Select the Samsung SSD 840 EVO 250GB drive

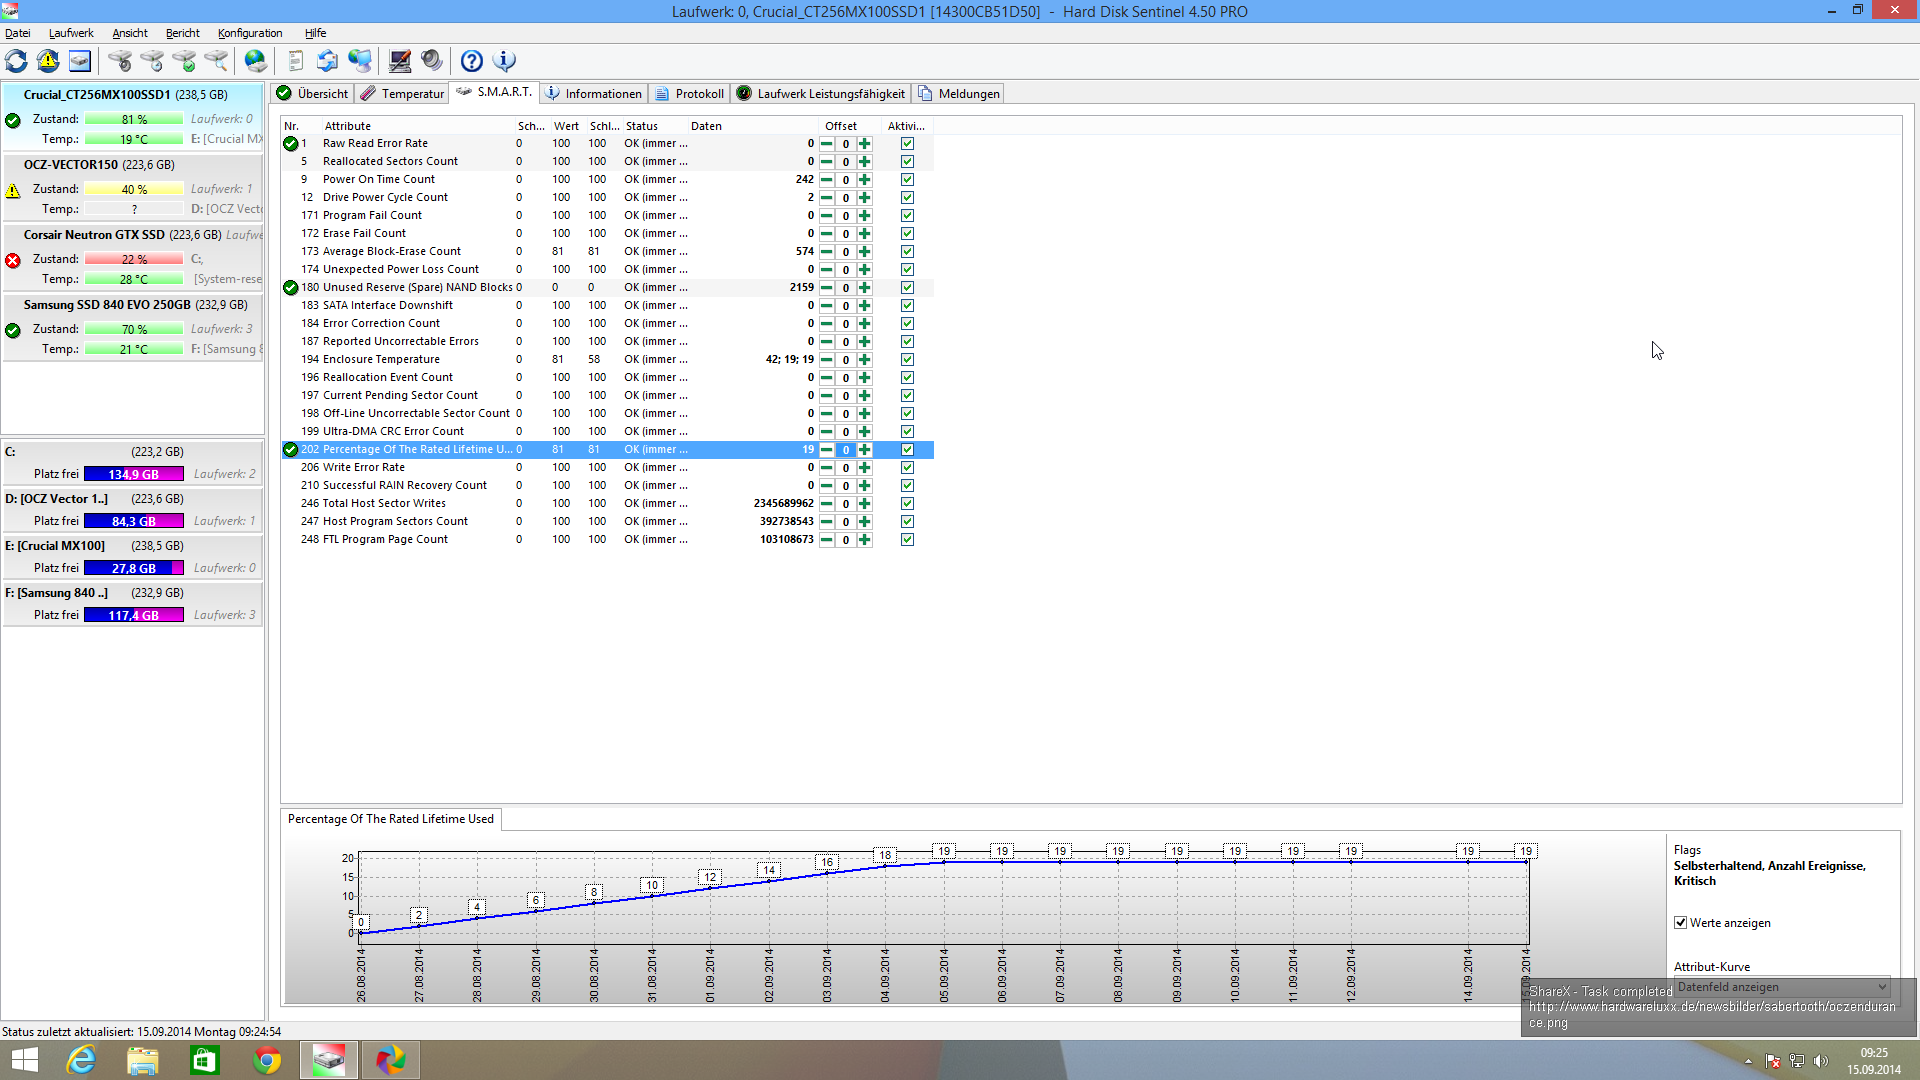pyautogui.click(x=133, y=328)
